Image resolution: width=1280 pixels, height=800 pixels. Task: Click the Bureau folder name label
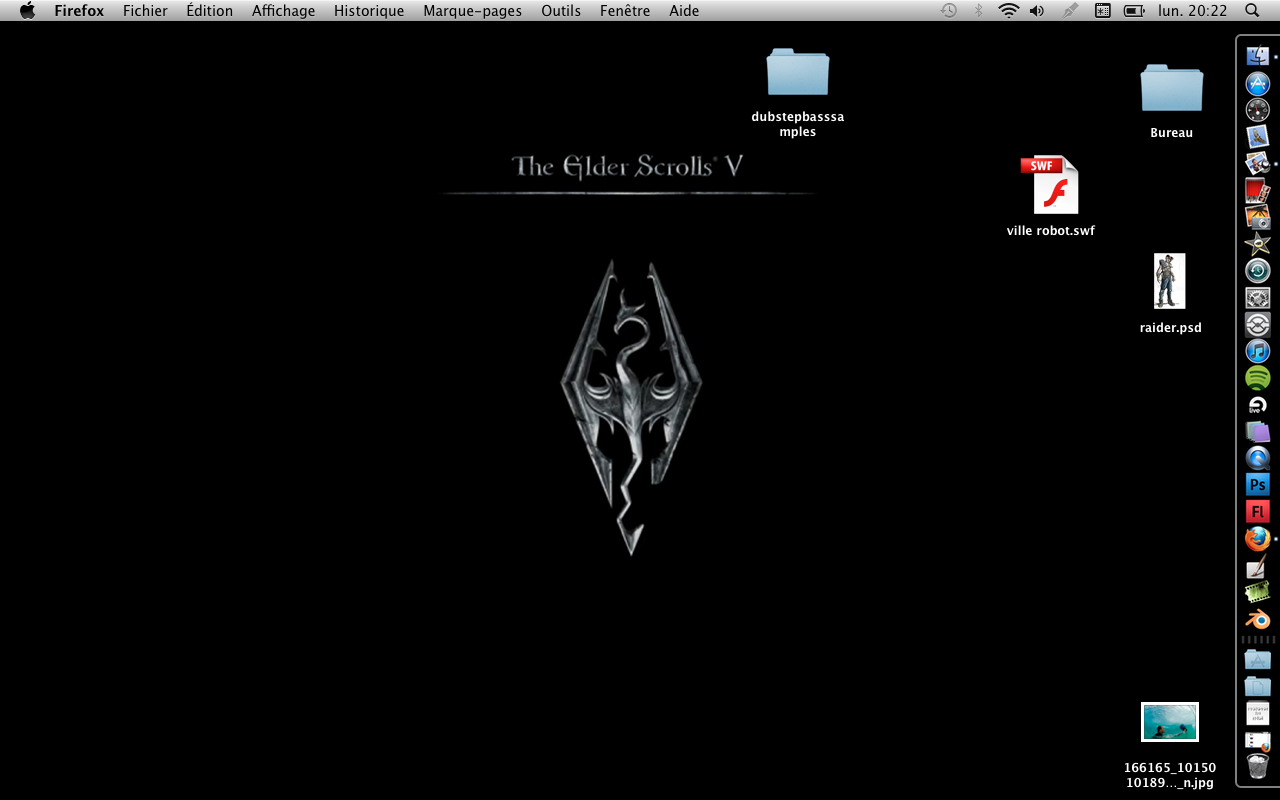click(x=1172, y=133)
